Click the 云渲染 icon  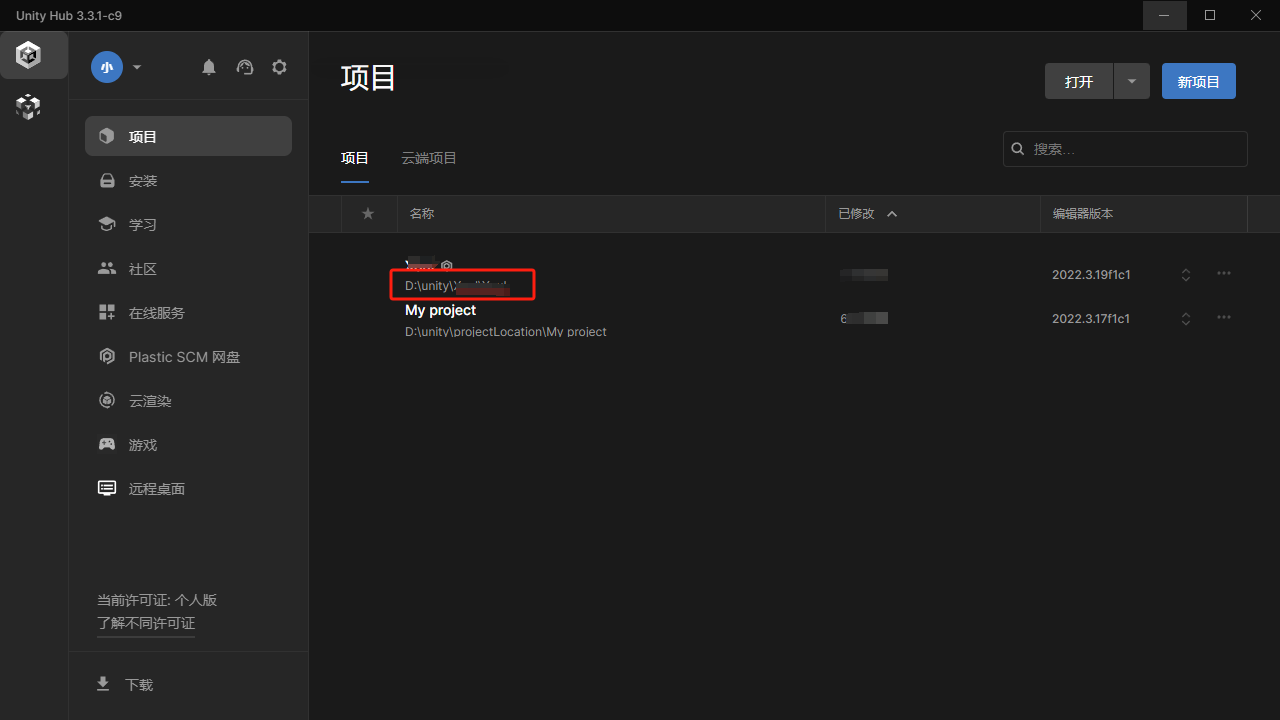107,400
